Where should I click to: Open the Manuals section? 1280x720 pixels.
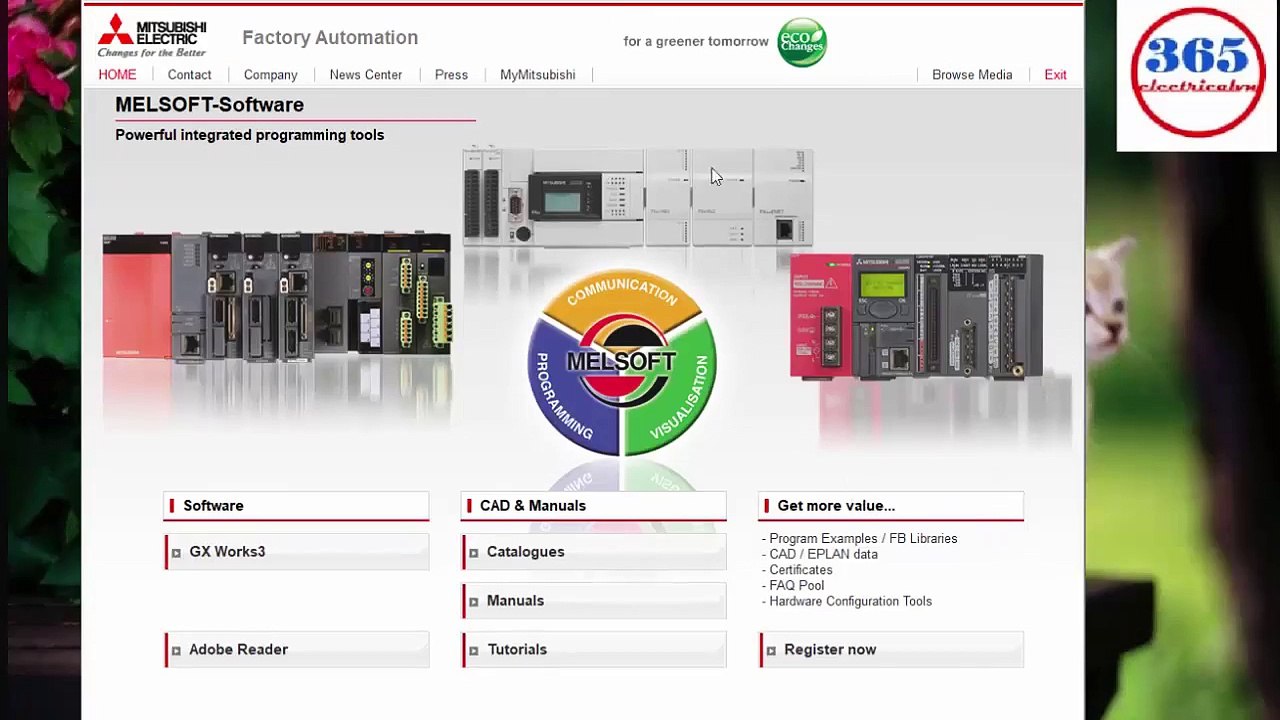click(594, 601)
